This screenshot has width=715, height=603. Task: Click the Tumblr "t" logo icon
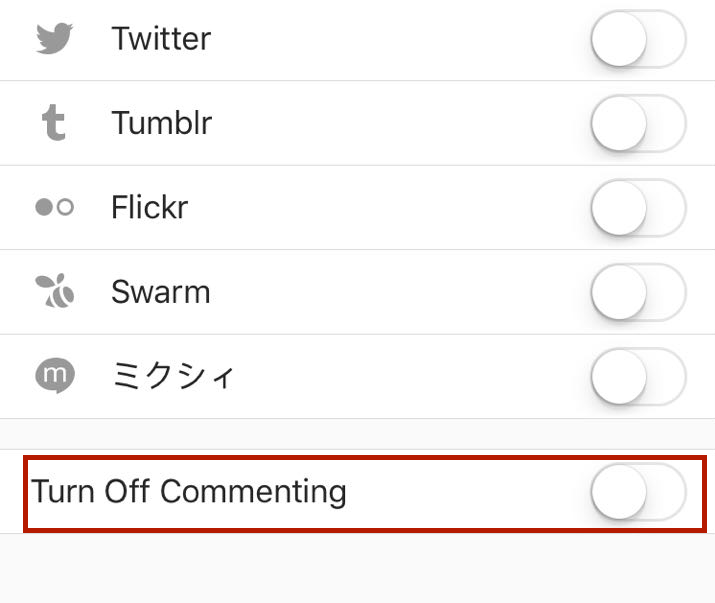tap(54, 124)
